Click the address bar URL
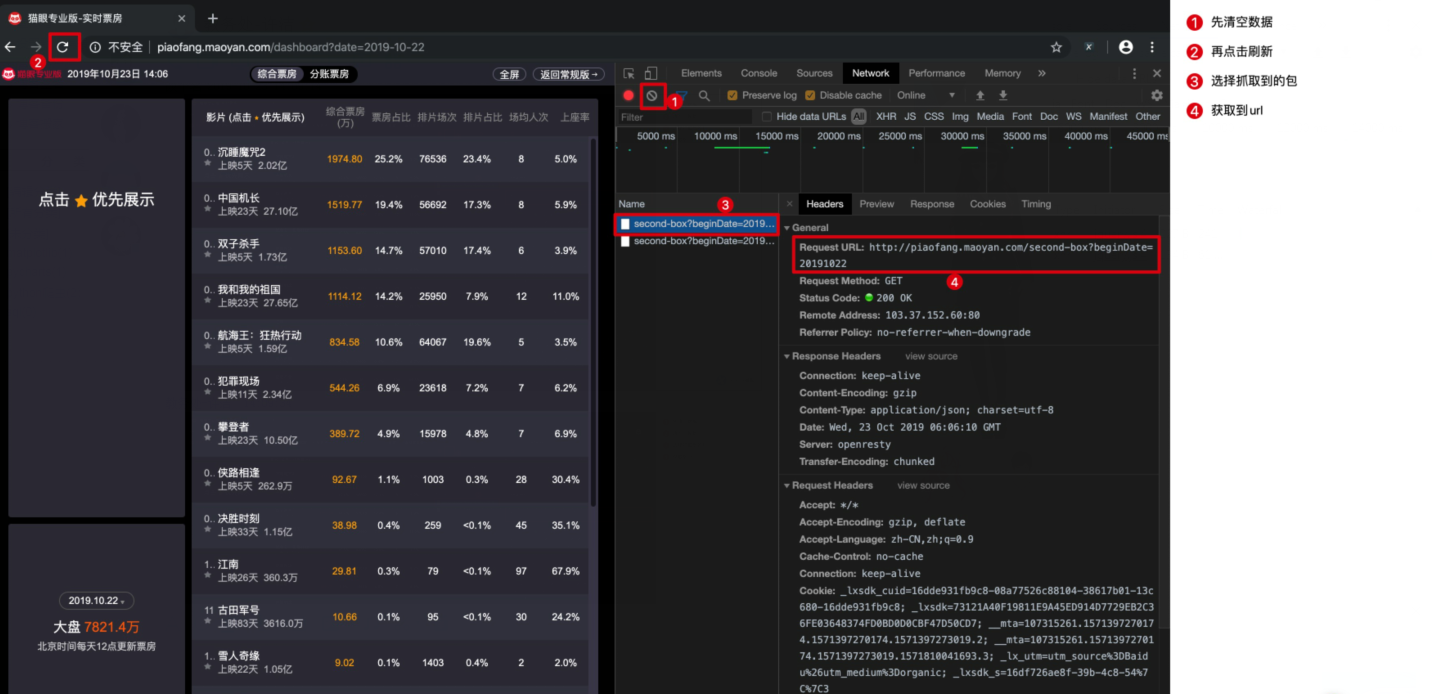 [x=291, y=47]
